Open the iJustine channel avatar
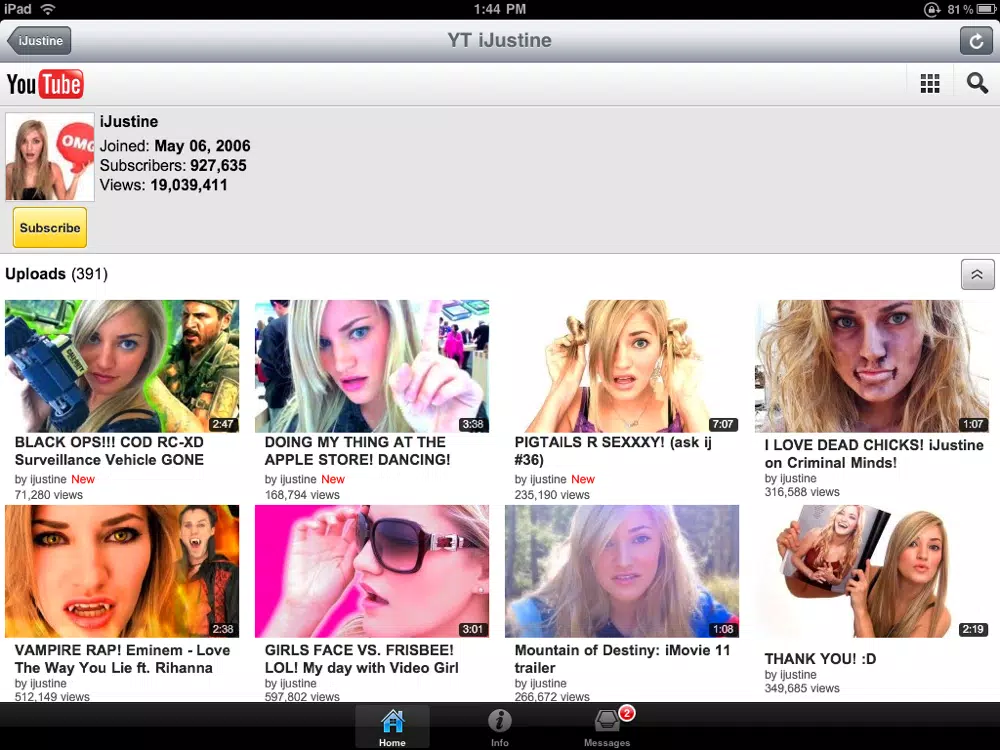The width and height of the screenshot is (1000, 750). click(x=50, y=157)
